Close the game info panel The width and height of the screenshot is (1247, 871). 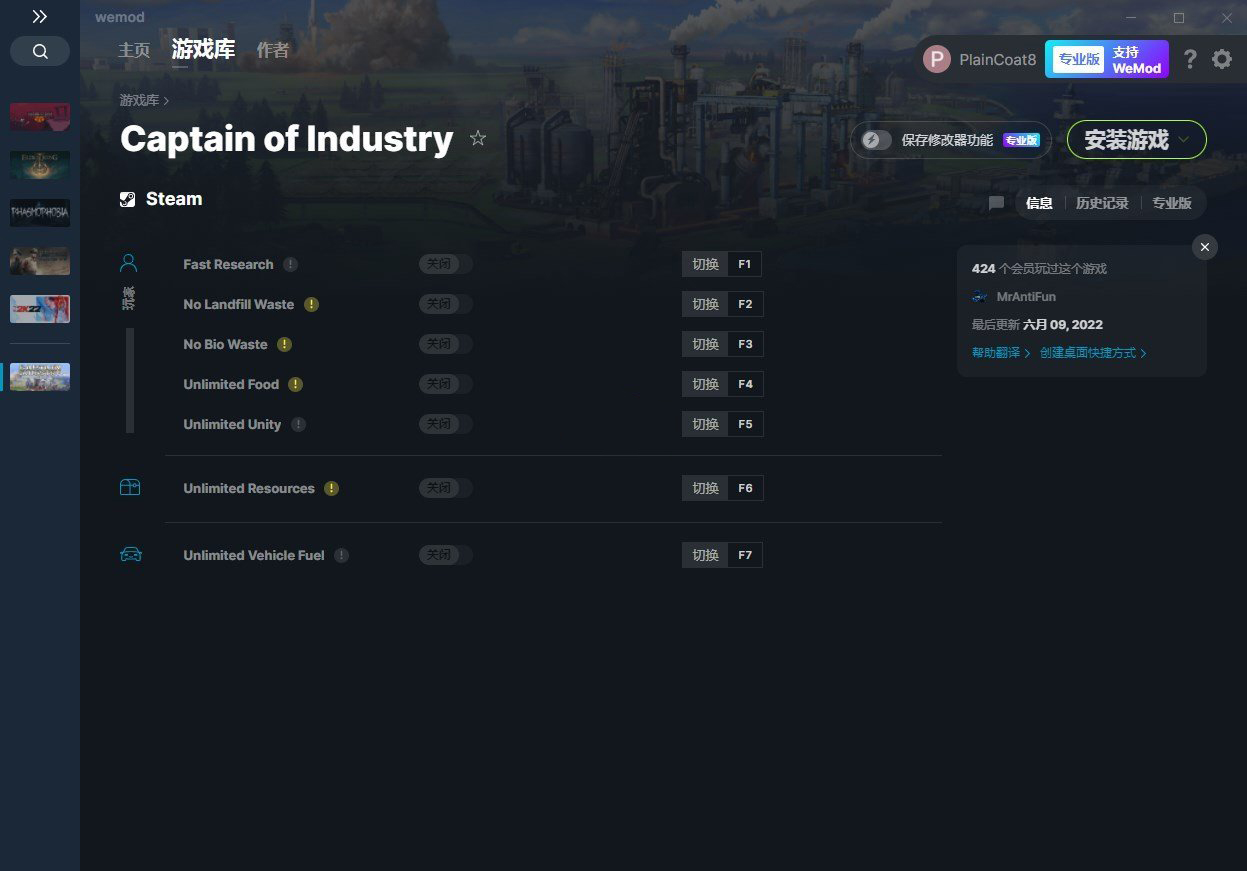point(1205,247)
